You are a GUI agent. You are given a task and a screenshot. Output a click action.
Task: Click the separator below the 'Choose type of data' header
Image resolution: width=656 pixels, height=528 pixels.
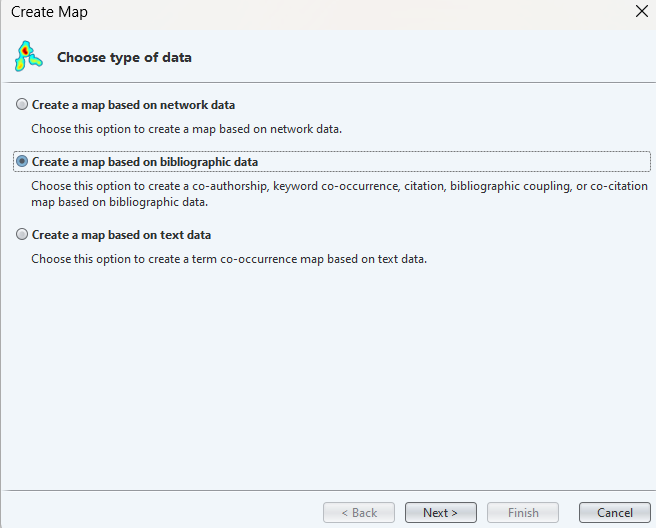[328, 82]
